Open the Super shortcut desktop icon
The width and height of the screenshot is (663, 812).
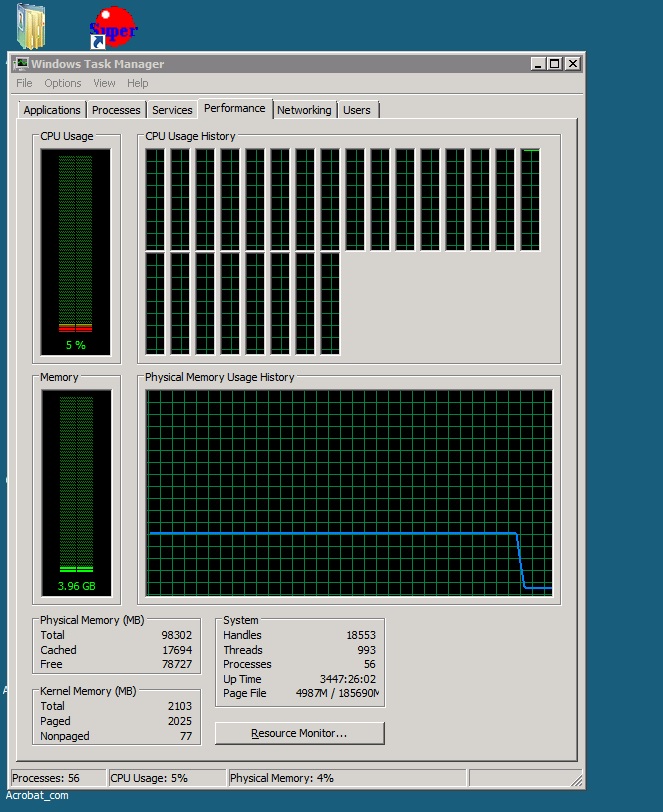112,27
